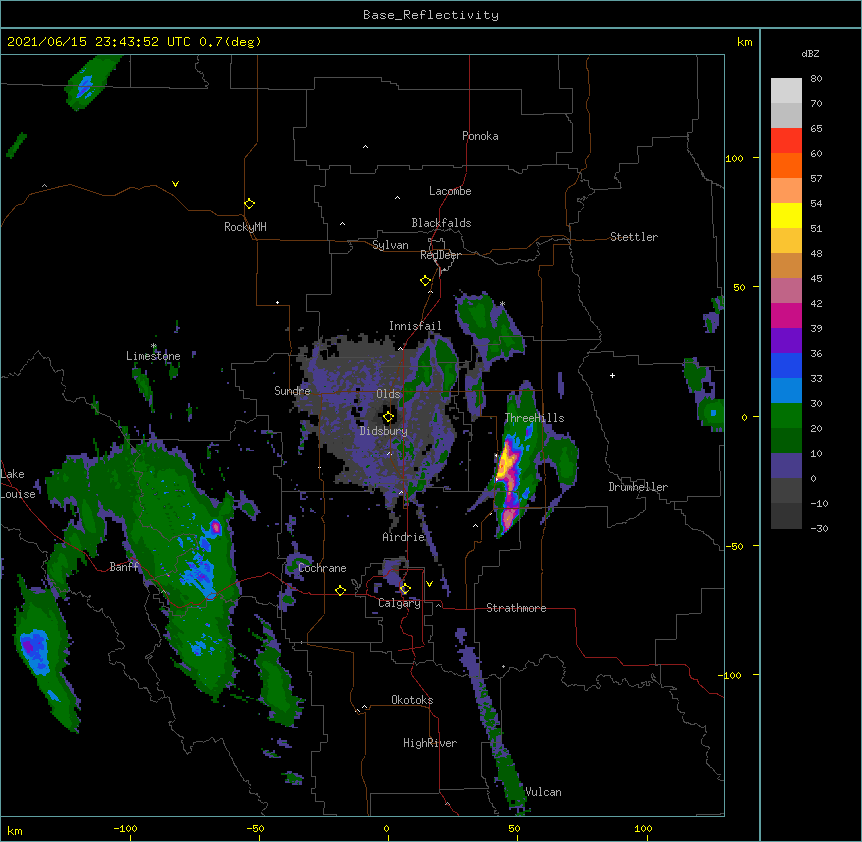
Task: Click the Base_Reflectivity title text
Action: click(431, 15)
